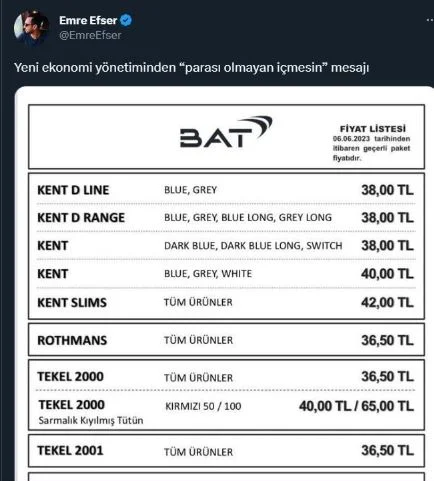The width and height of the screenshot is (434, 481).
Task: Select the KENT D RANGE row
Action: pyautogui.click(x=226, y=218)
